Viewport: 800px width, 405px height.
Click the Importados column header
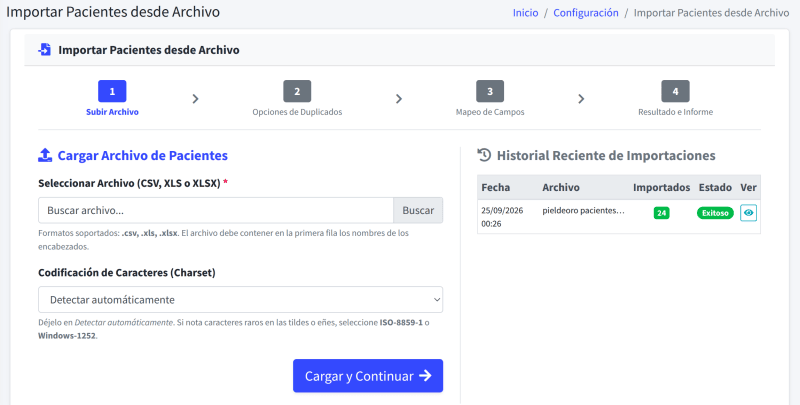click(x=661, y=187)
